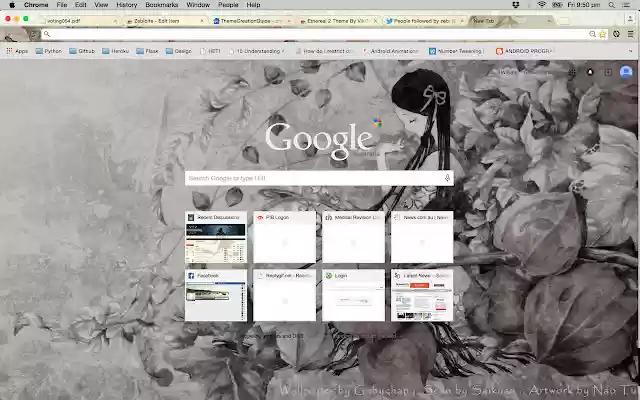The image size is (640, 400).
Task: Click the extension icon next to the star
Action: [616, 34]
